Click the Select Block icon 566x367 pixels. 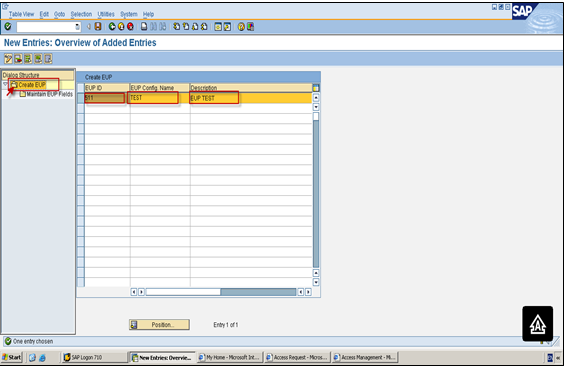click(38, 58)
